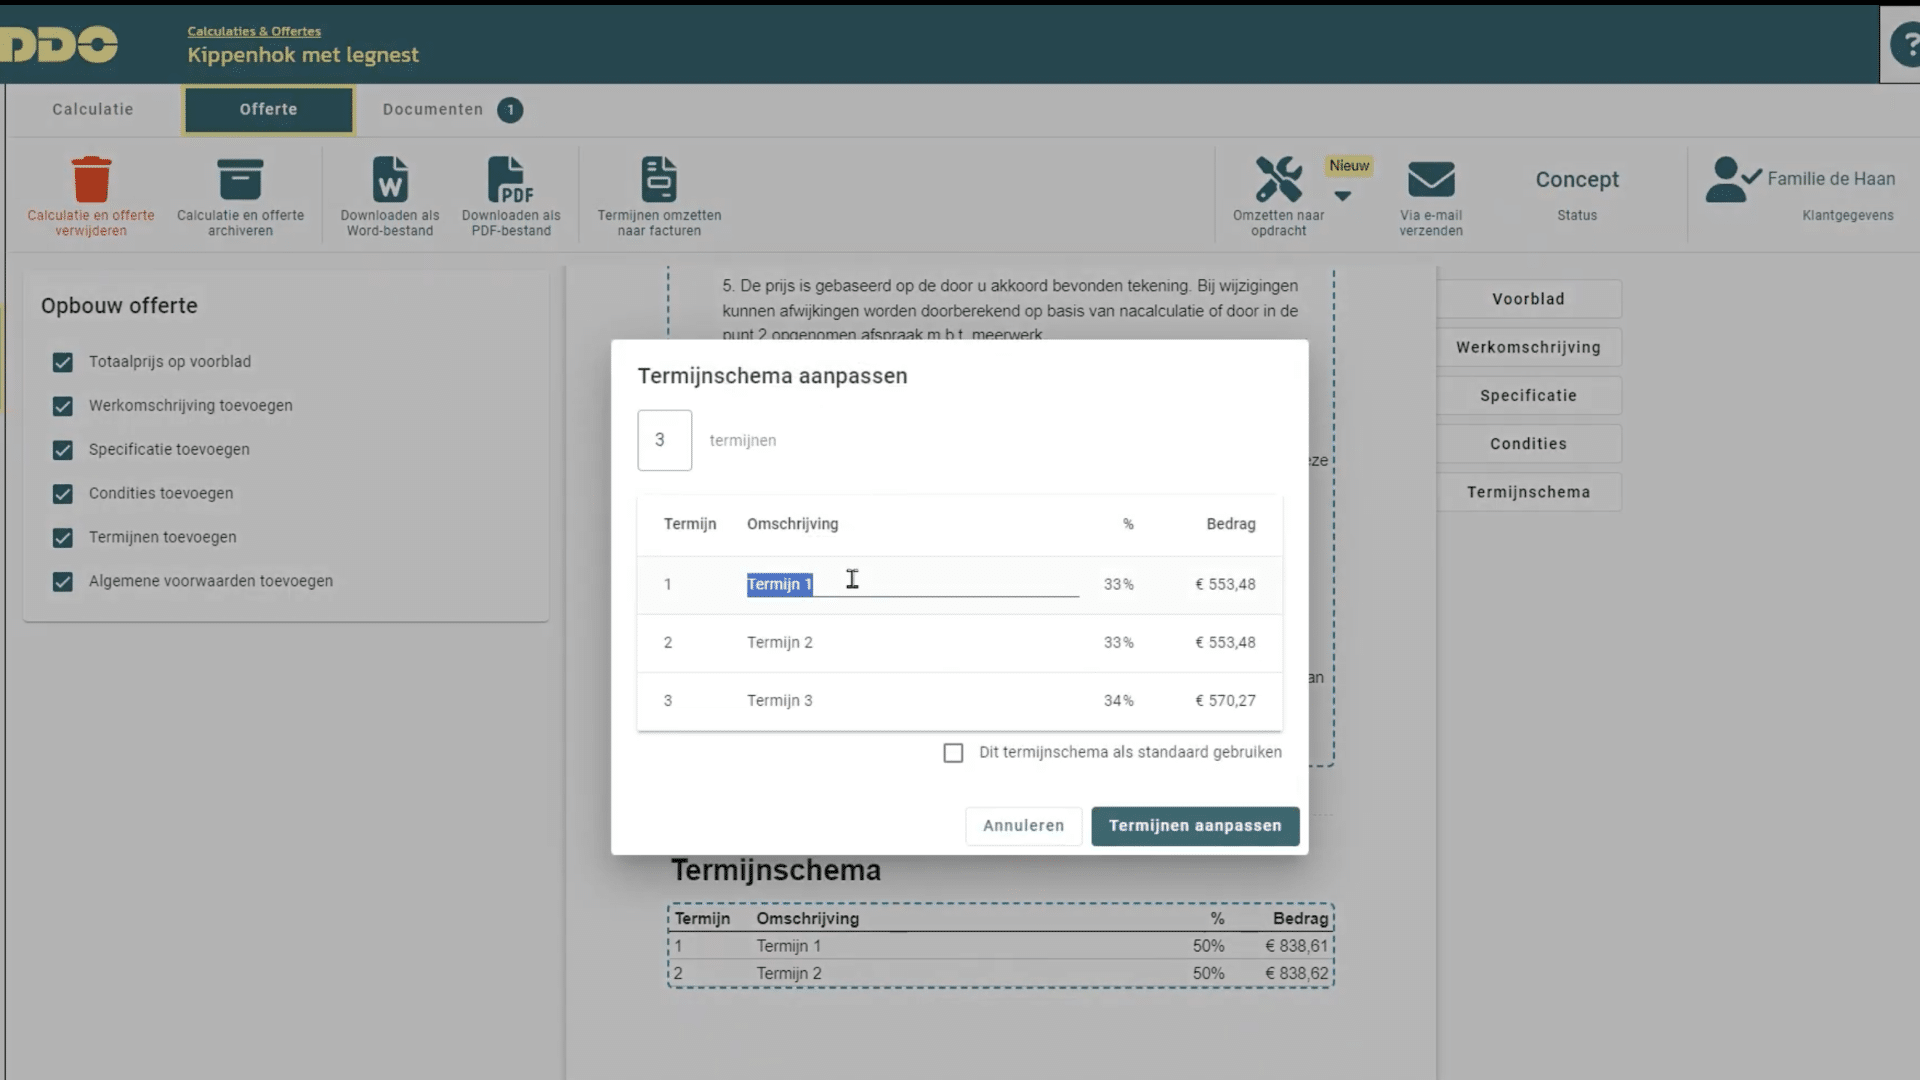Click the Kippenhok met legnest title
1920x1080 pixels.
303,55
